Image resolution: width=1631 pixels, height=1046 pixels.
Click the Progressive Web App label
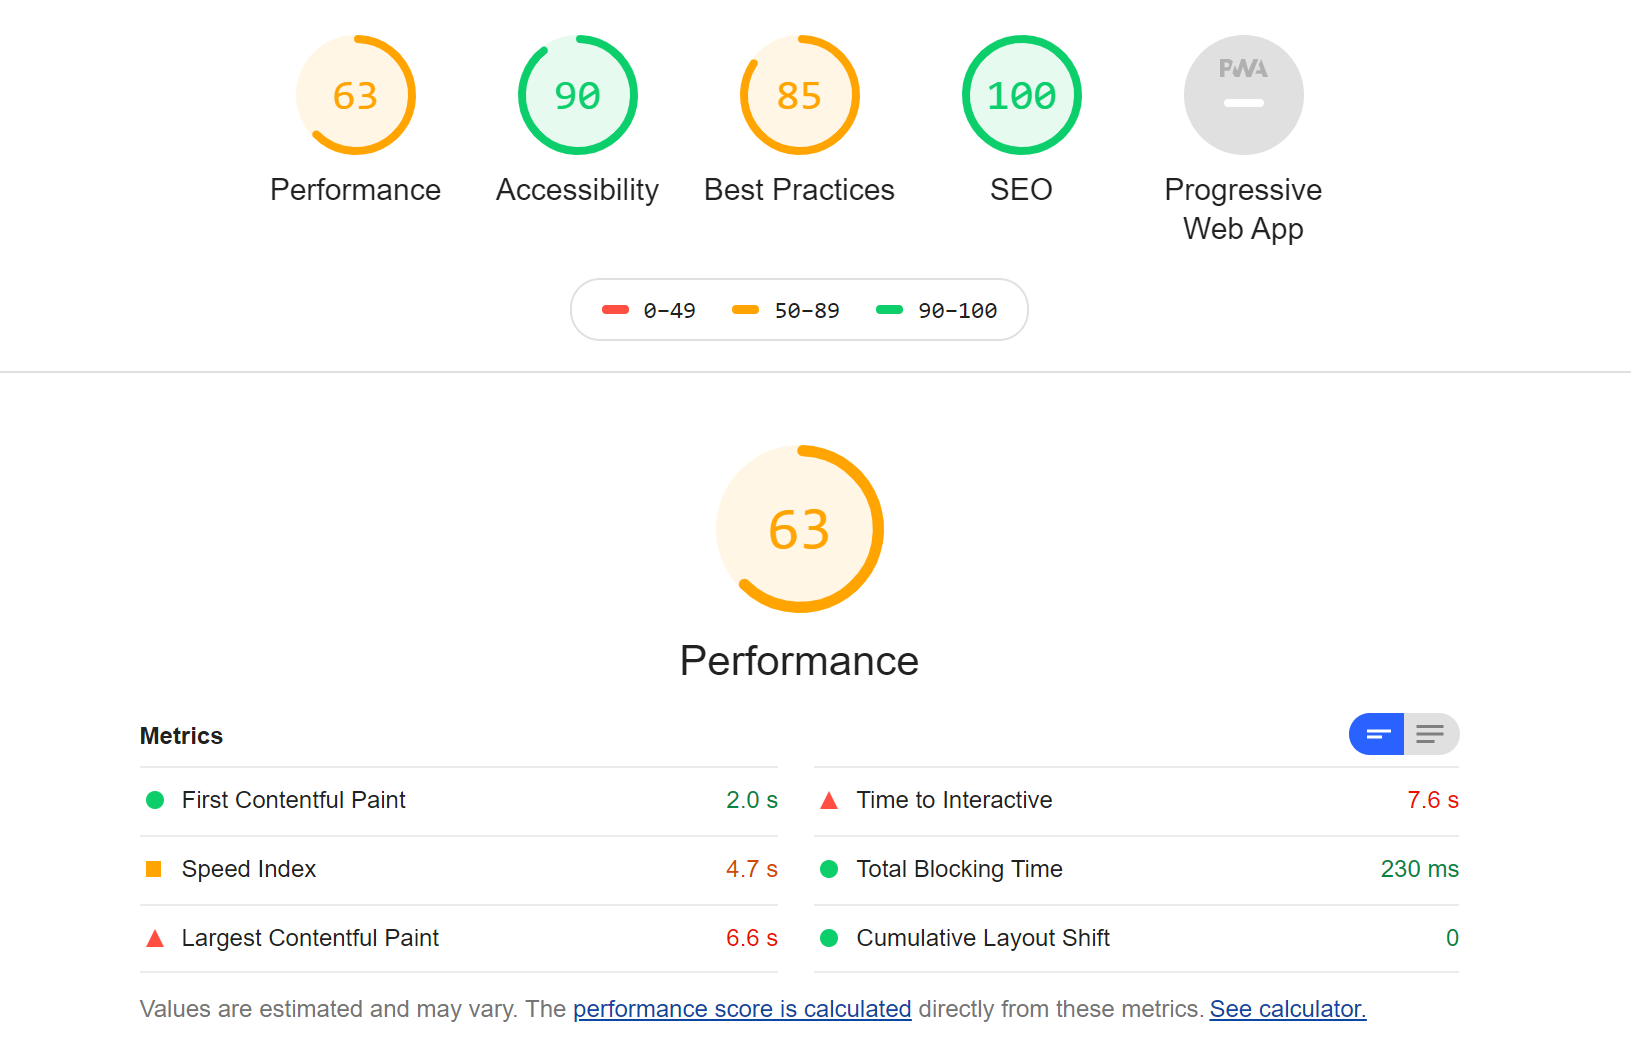(x=1244, y=209)
